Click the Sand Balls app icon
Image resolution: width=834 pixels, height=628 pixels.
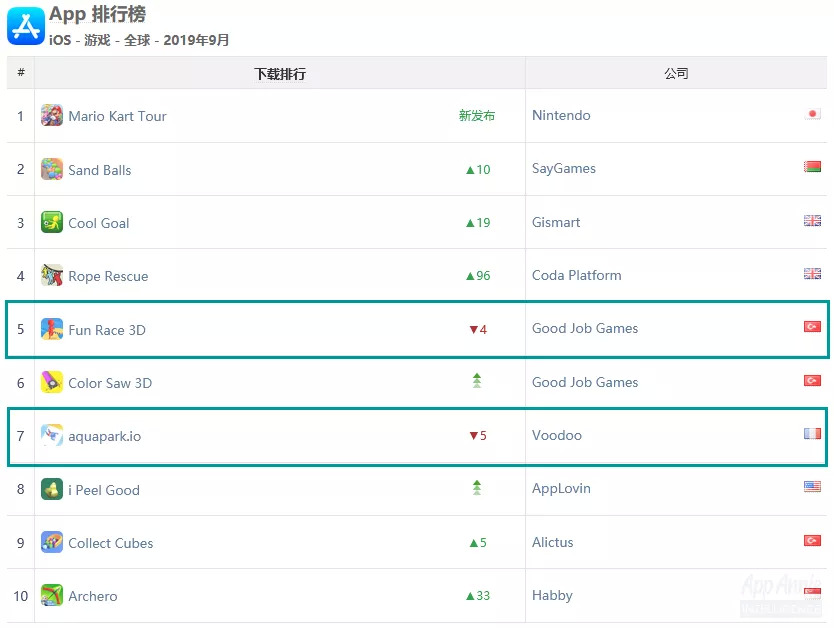tap(52, 170)
